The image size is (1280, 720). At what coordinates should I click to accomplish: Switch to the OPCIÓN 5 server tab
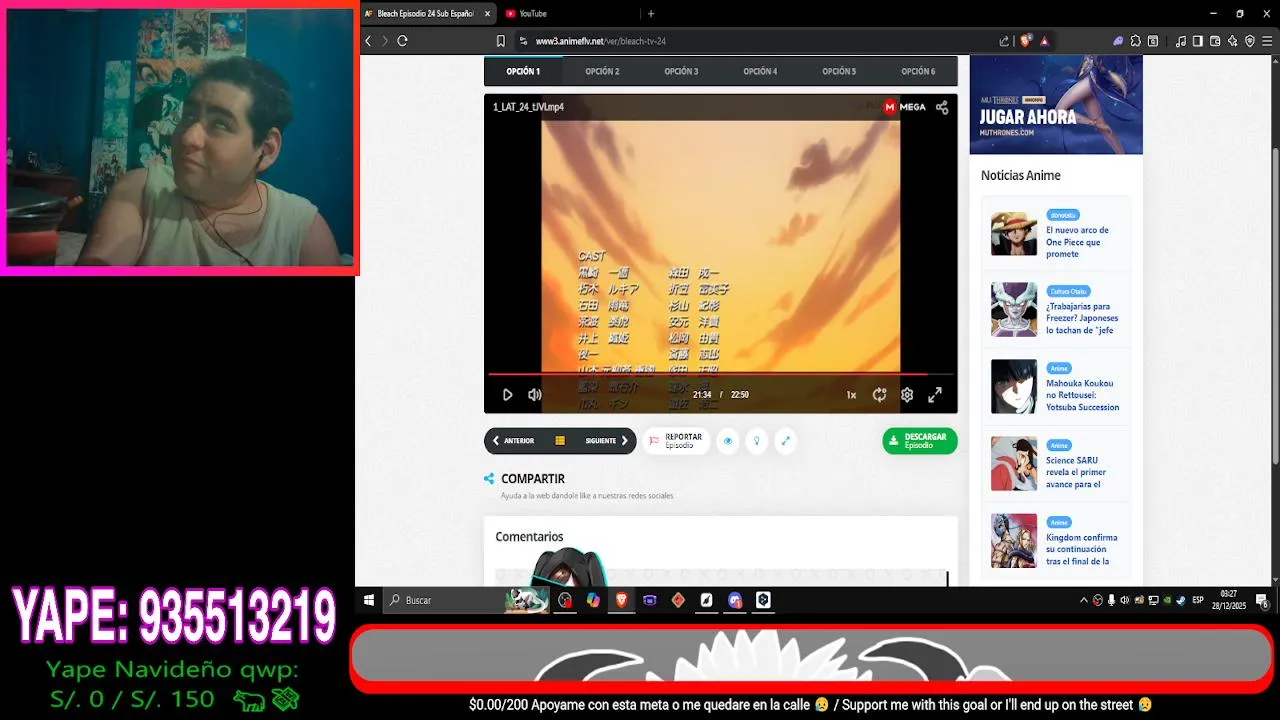pos(839,71)
